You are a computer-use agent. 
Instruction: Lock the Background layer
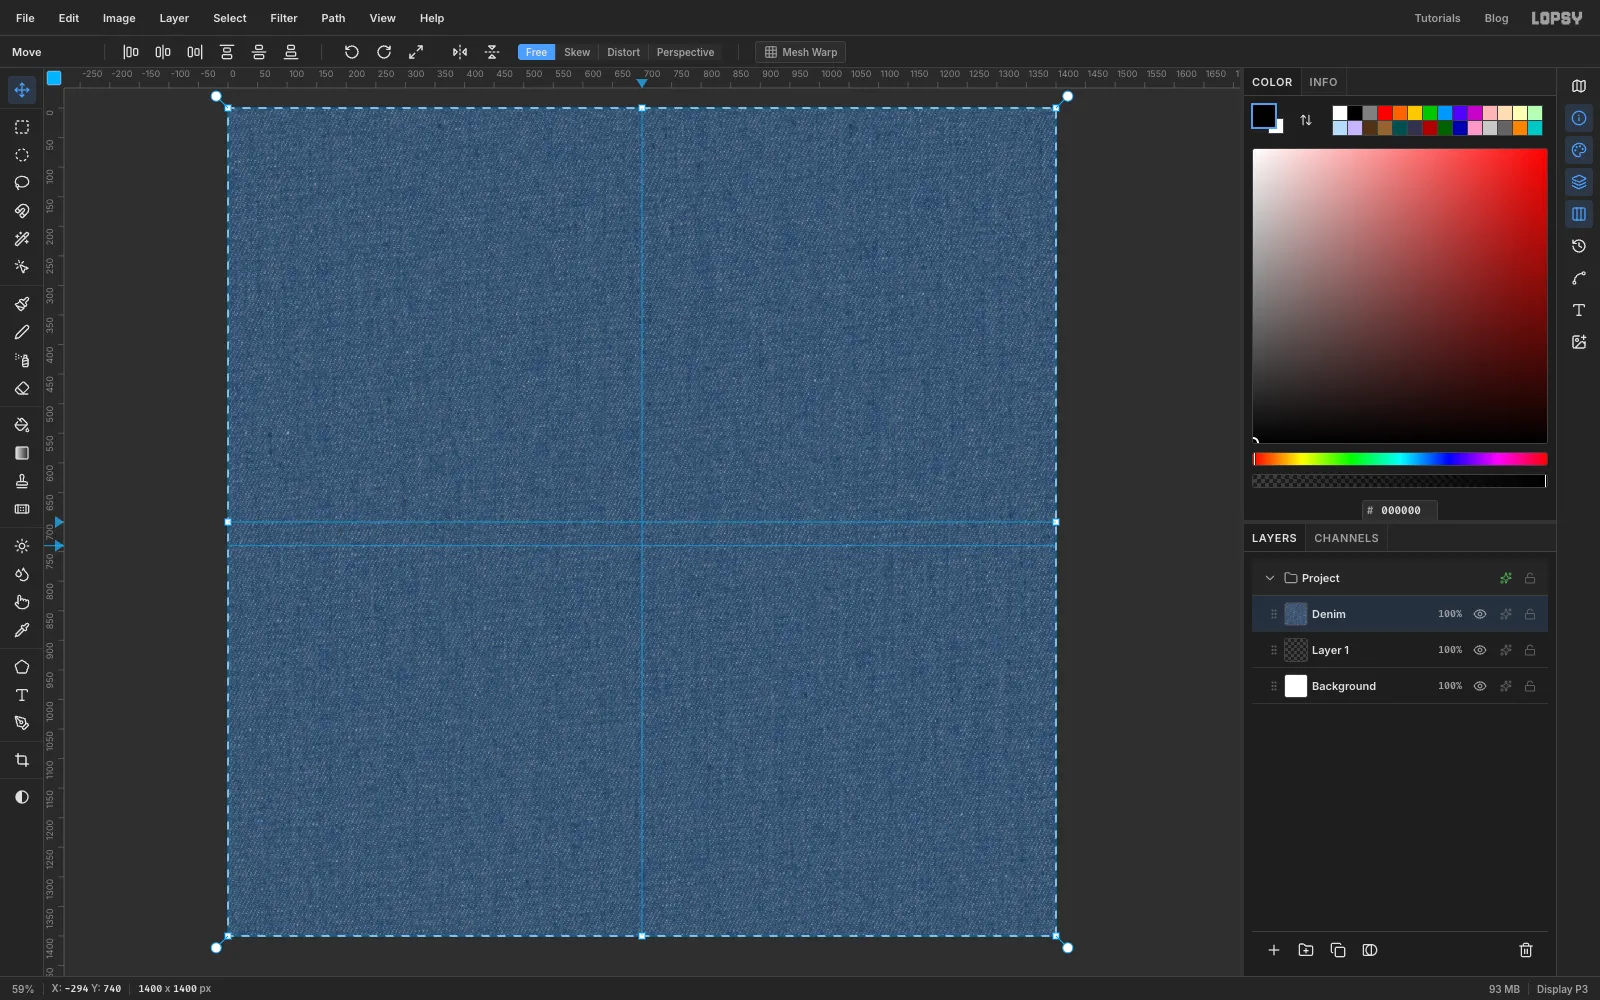coord(1530,686)
